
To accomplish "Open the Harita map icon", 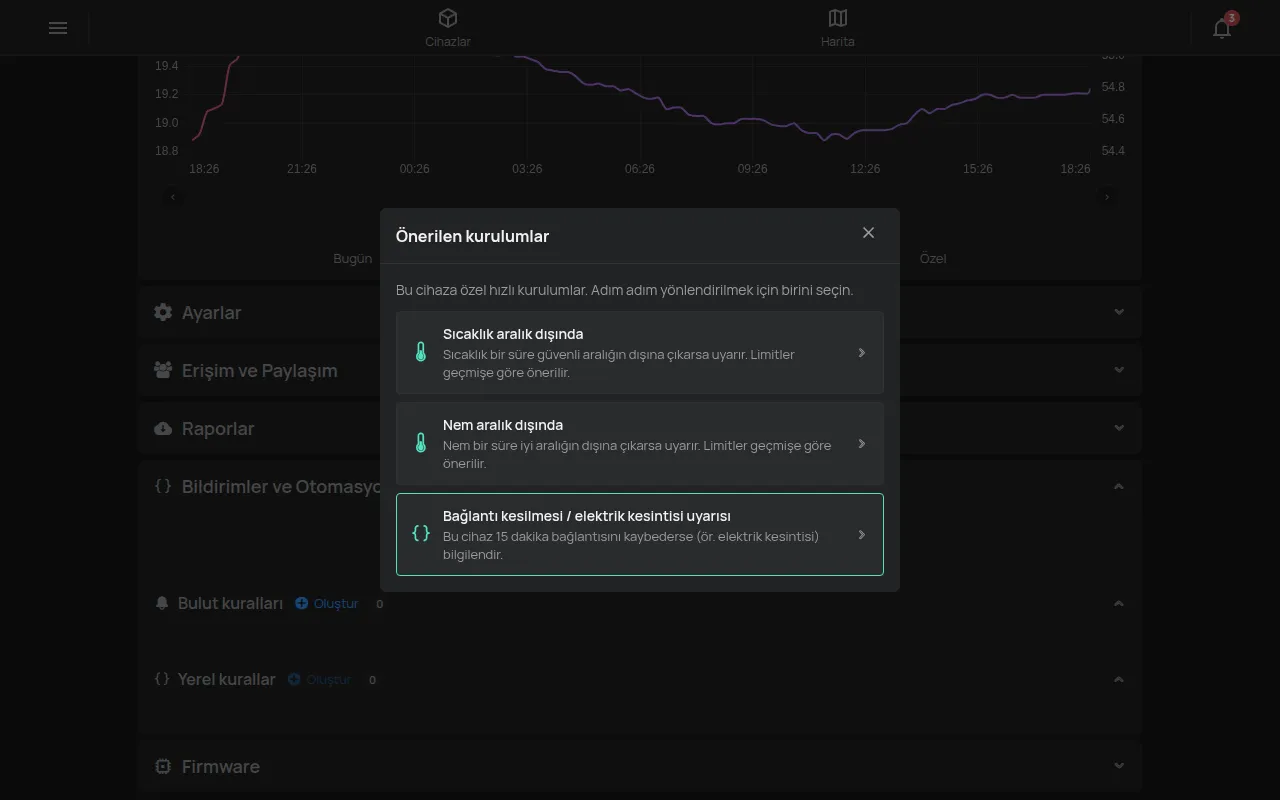I will (x=838, y=18).
